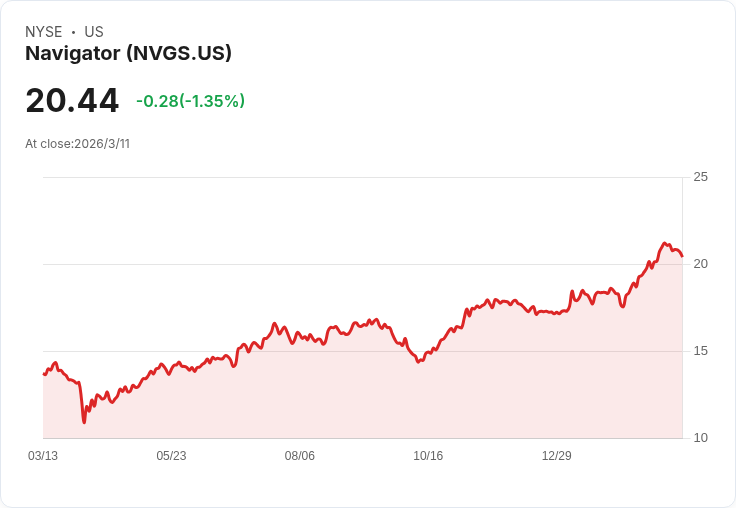Click the leftmost start of the price line
This screenshot has height=508, width=736.
pos(44,374)
